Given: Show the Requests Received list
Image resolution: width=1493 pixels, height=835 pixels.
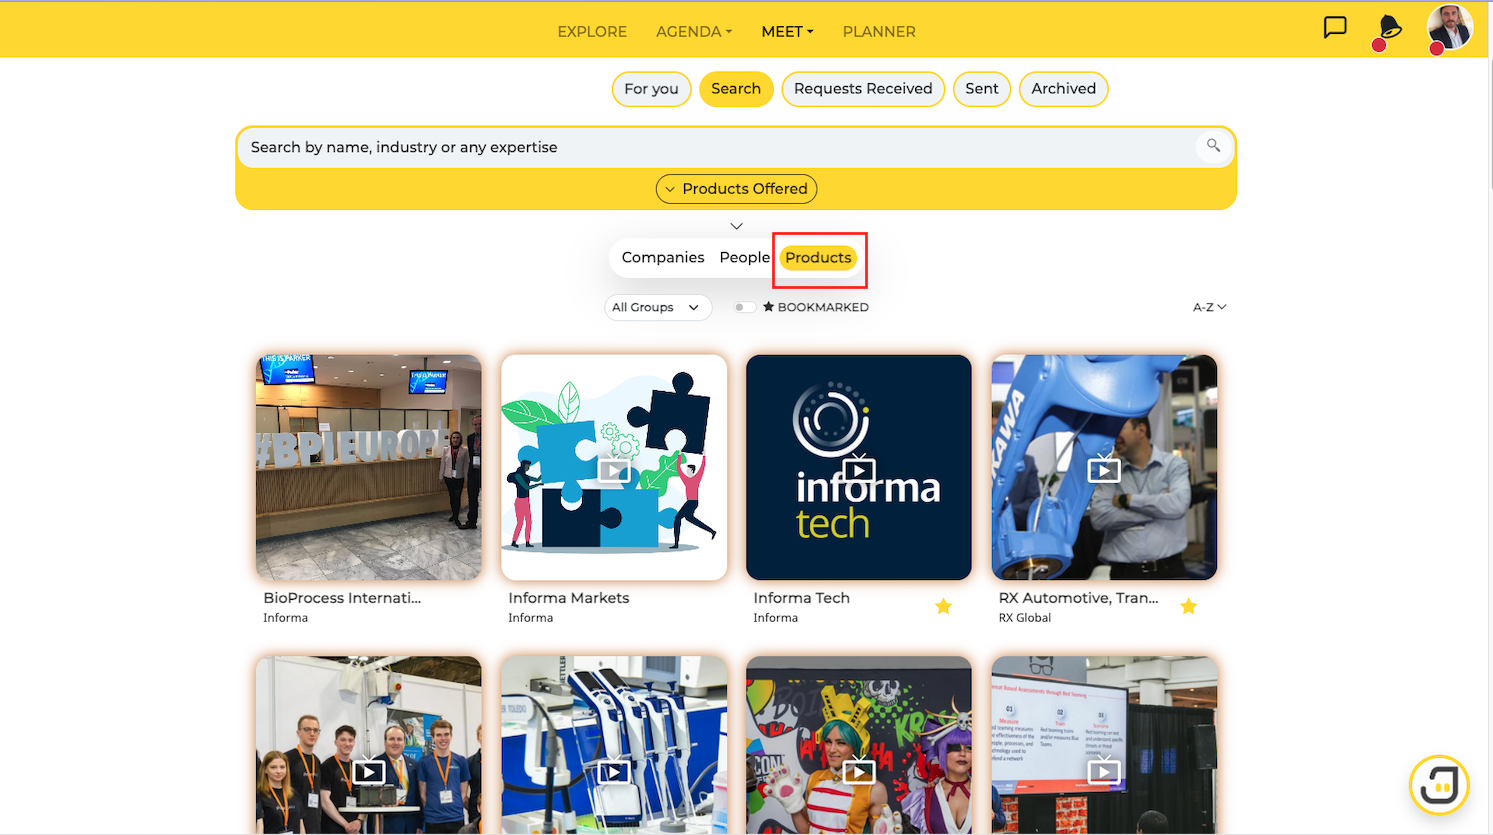Looking at the screenshot, I should point(863,89).
